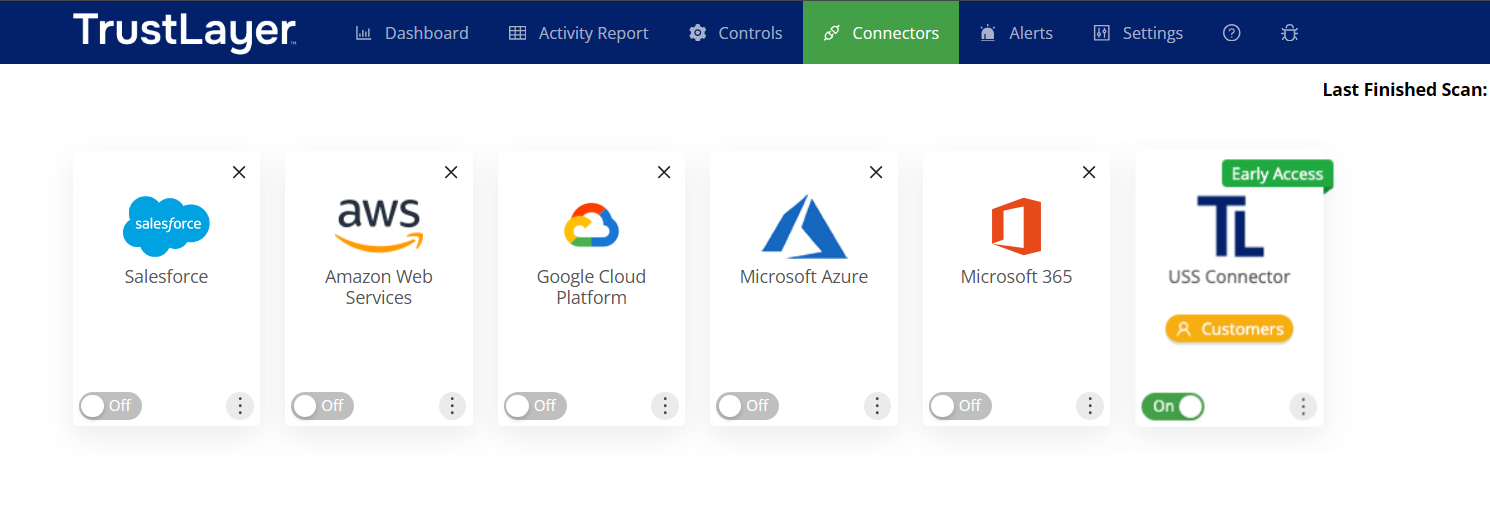1490x526 pixels.
Task: Enable the Amazon Web Services toggle
Action: (x=323, y=406)
